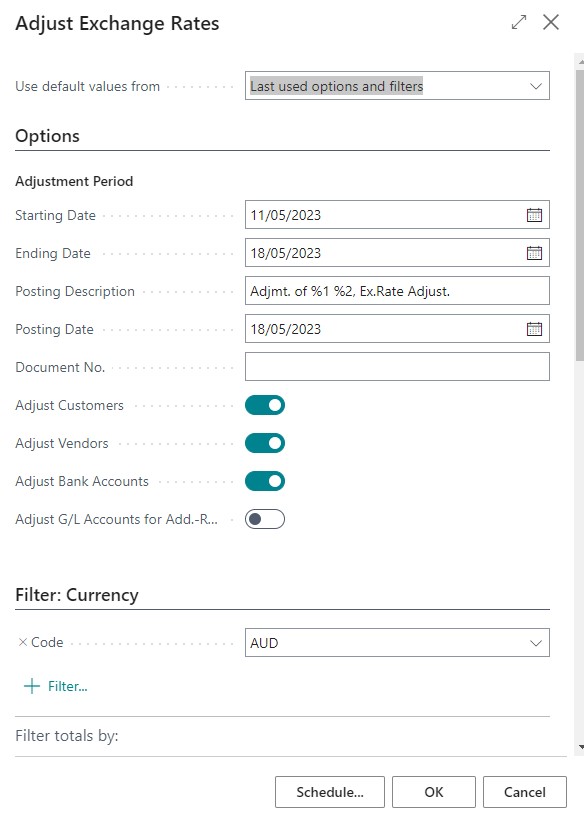Disable the Adjust Customers toggle
Image resolution: width=584 pixels, height=830 pixels.
[x=265, y=405]
